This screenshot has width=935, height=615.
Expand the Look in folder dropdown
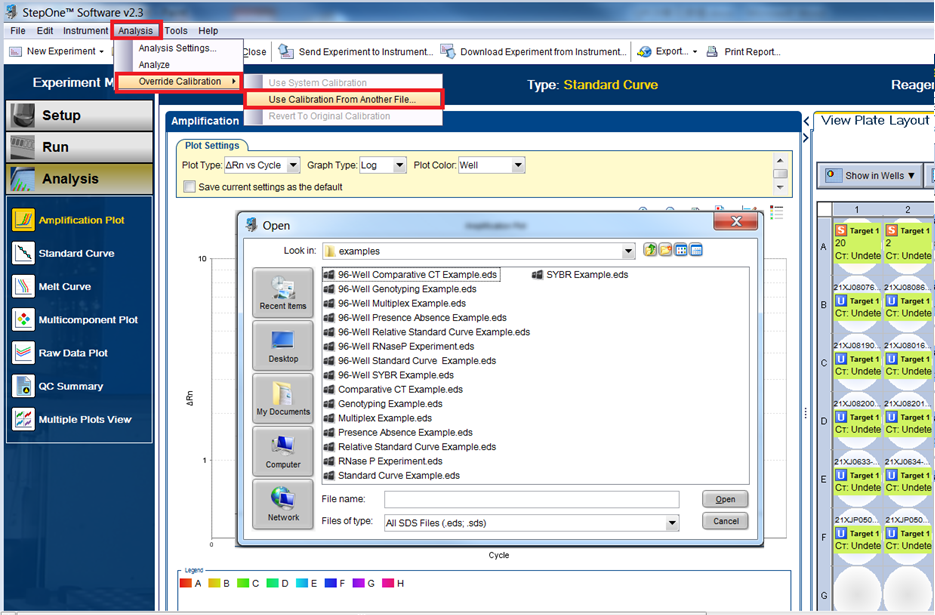[x=628, y=251]
